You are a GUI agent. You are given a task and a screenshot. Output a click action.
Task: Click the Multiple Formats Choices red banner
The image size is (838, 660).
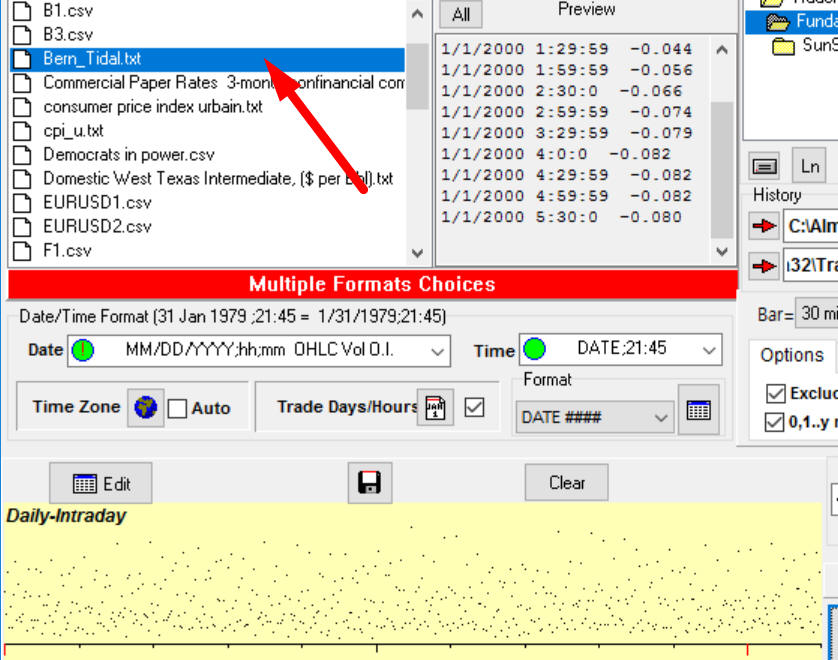tap(373, 284)
